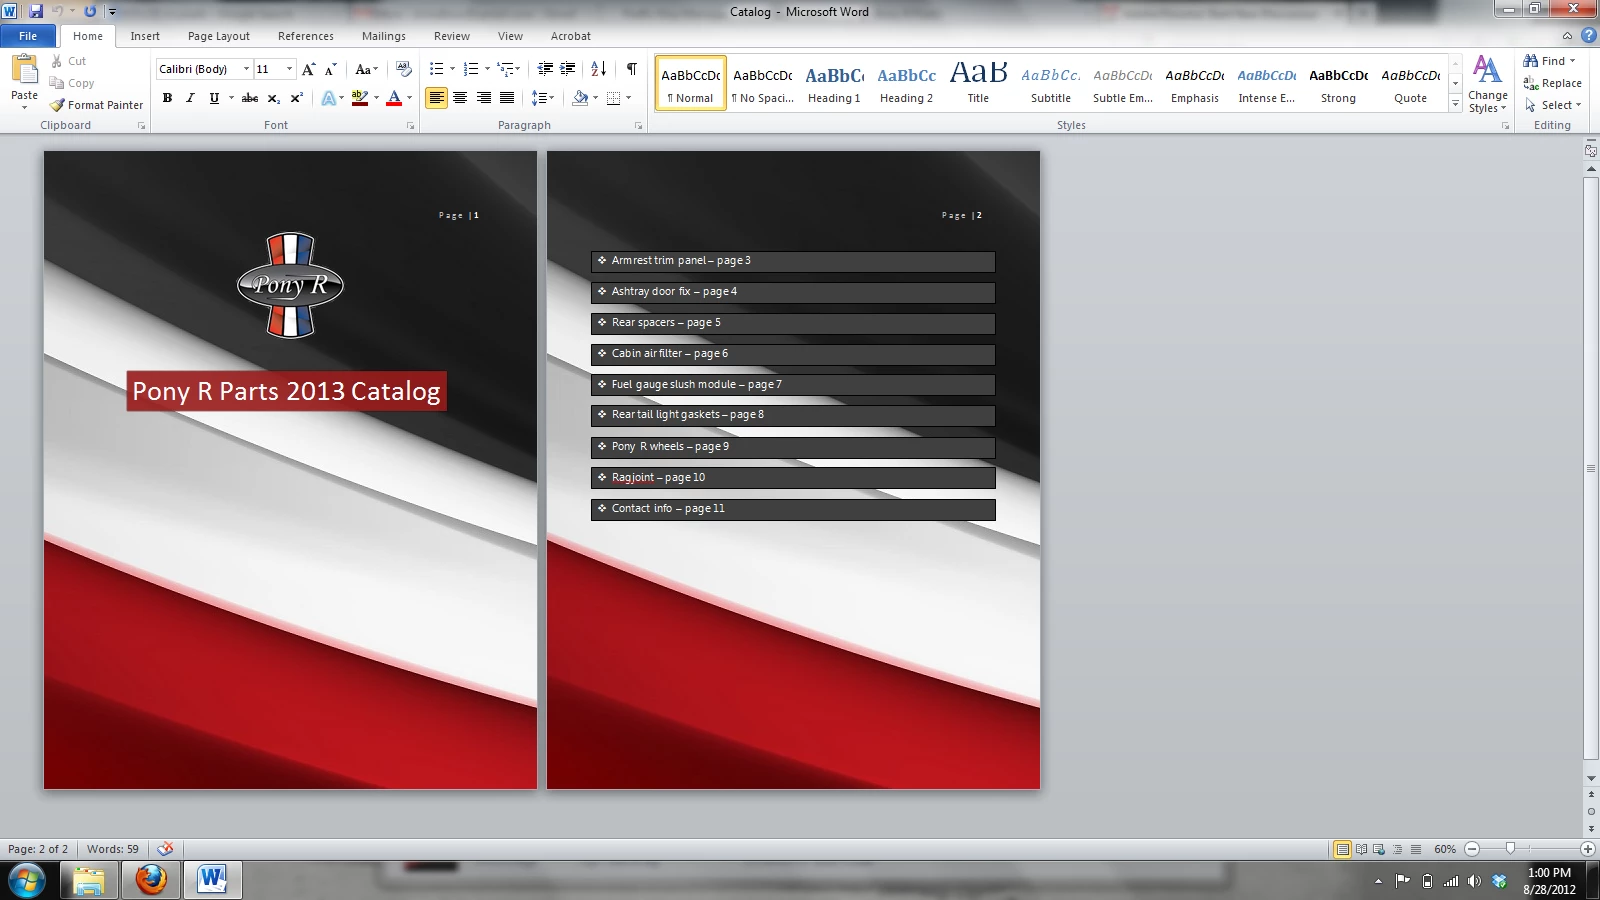Click the Save icon in quick access toolbar

point(36,11)
